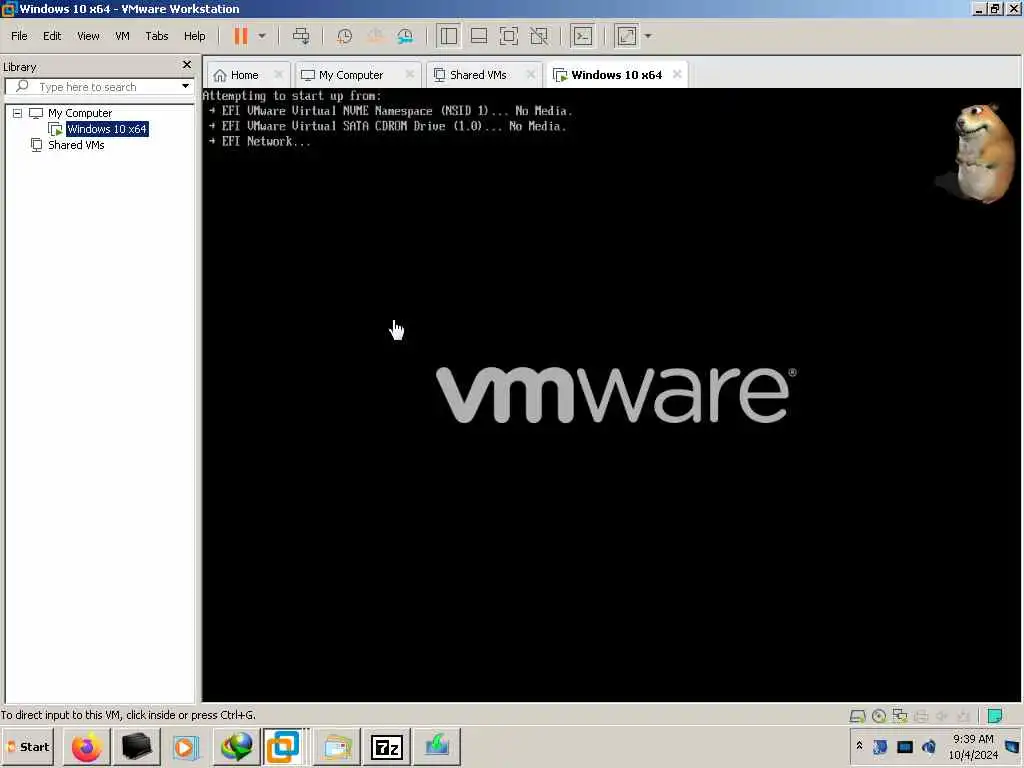Toggle the console view toolbar icon
The width and height of the screenshot is (1024, 768).
(583, 36)
